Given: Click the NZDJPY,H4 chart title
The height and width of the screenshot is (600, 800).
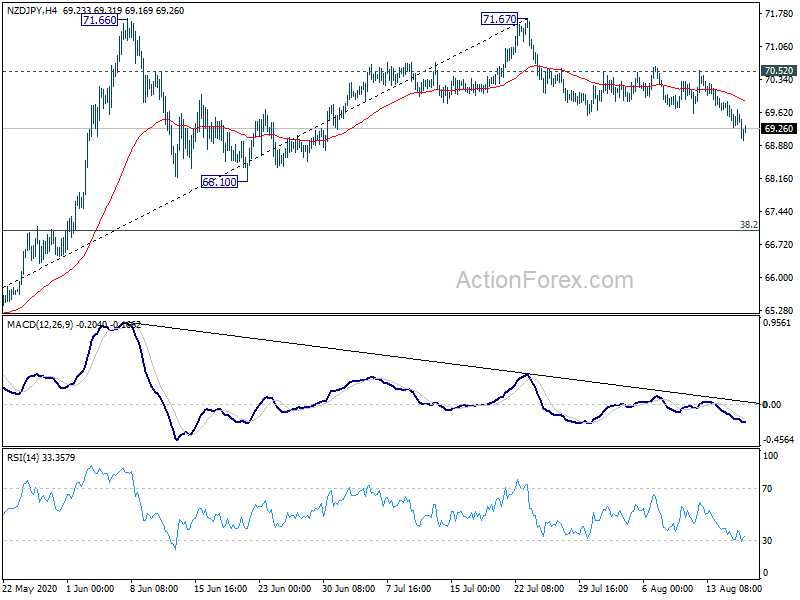Looking at the screenshot, I should click(x=32, y=10).
